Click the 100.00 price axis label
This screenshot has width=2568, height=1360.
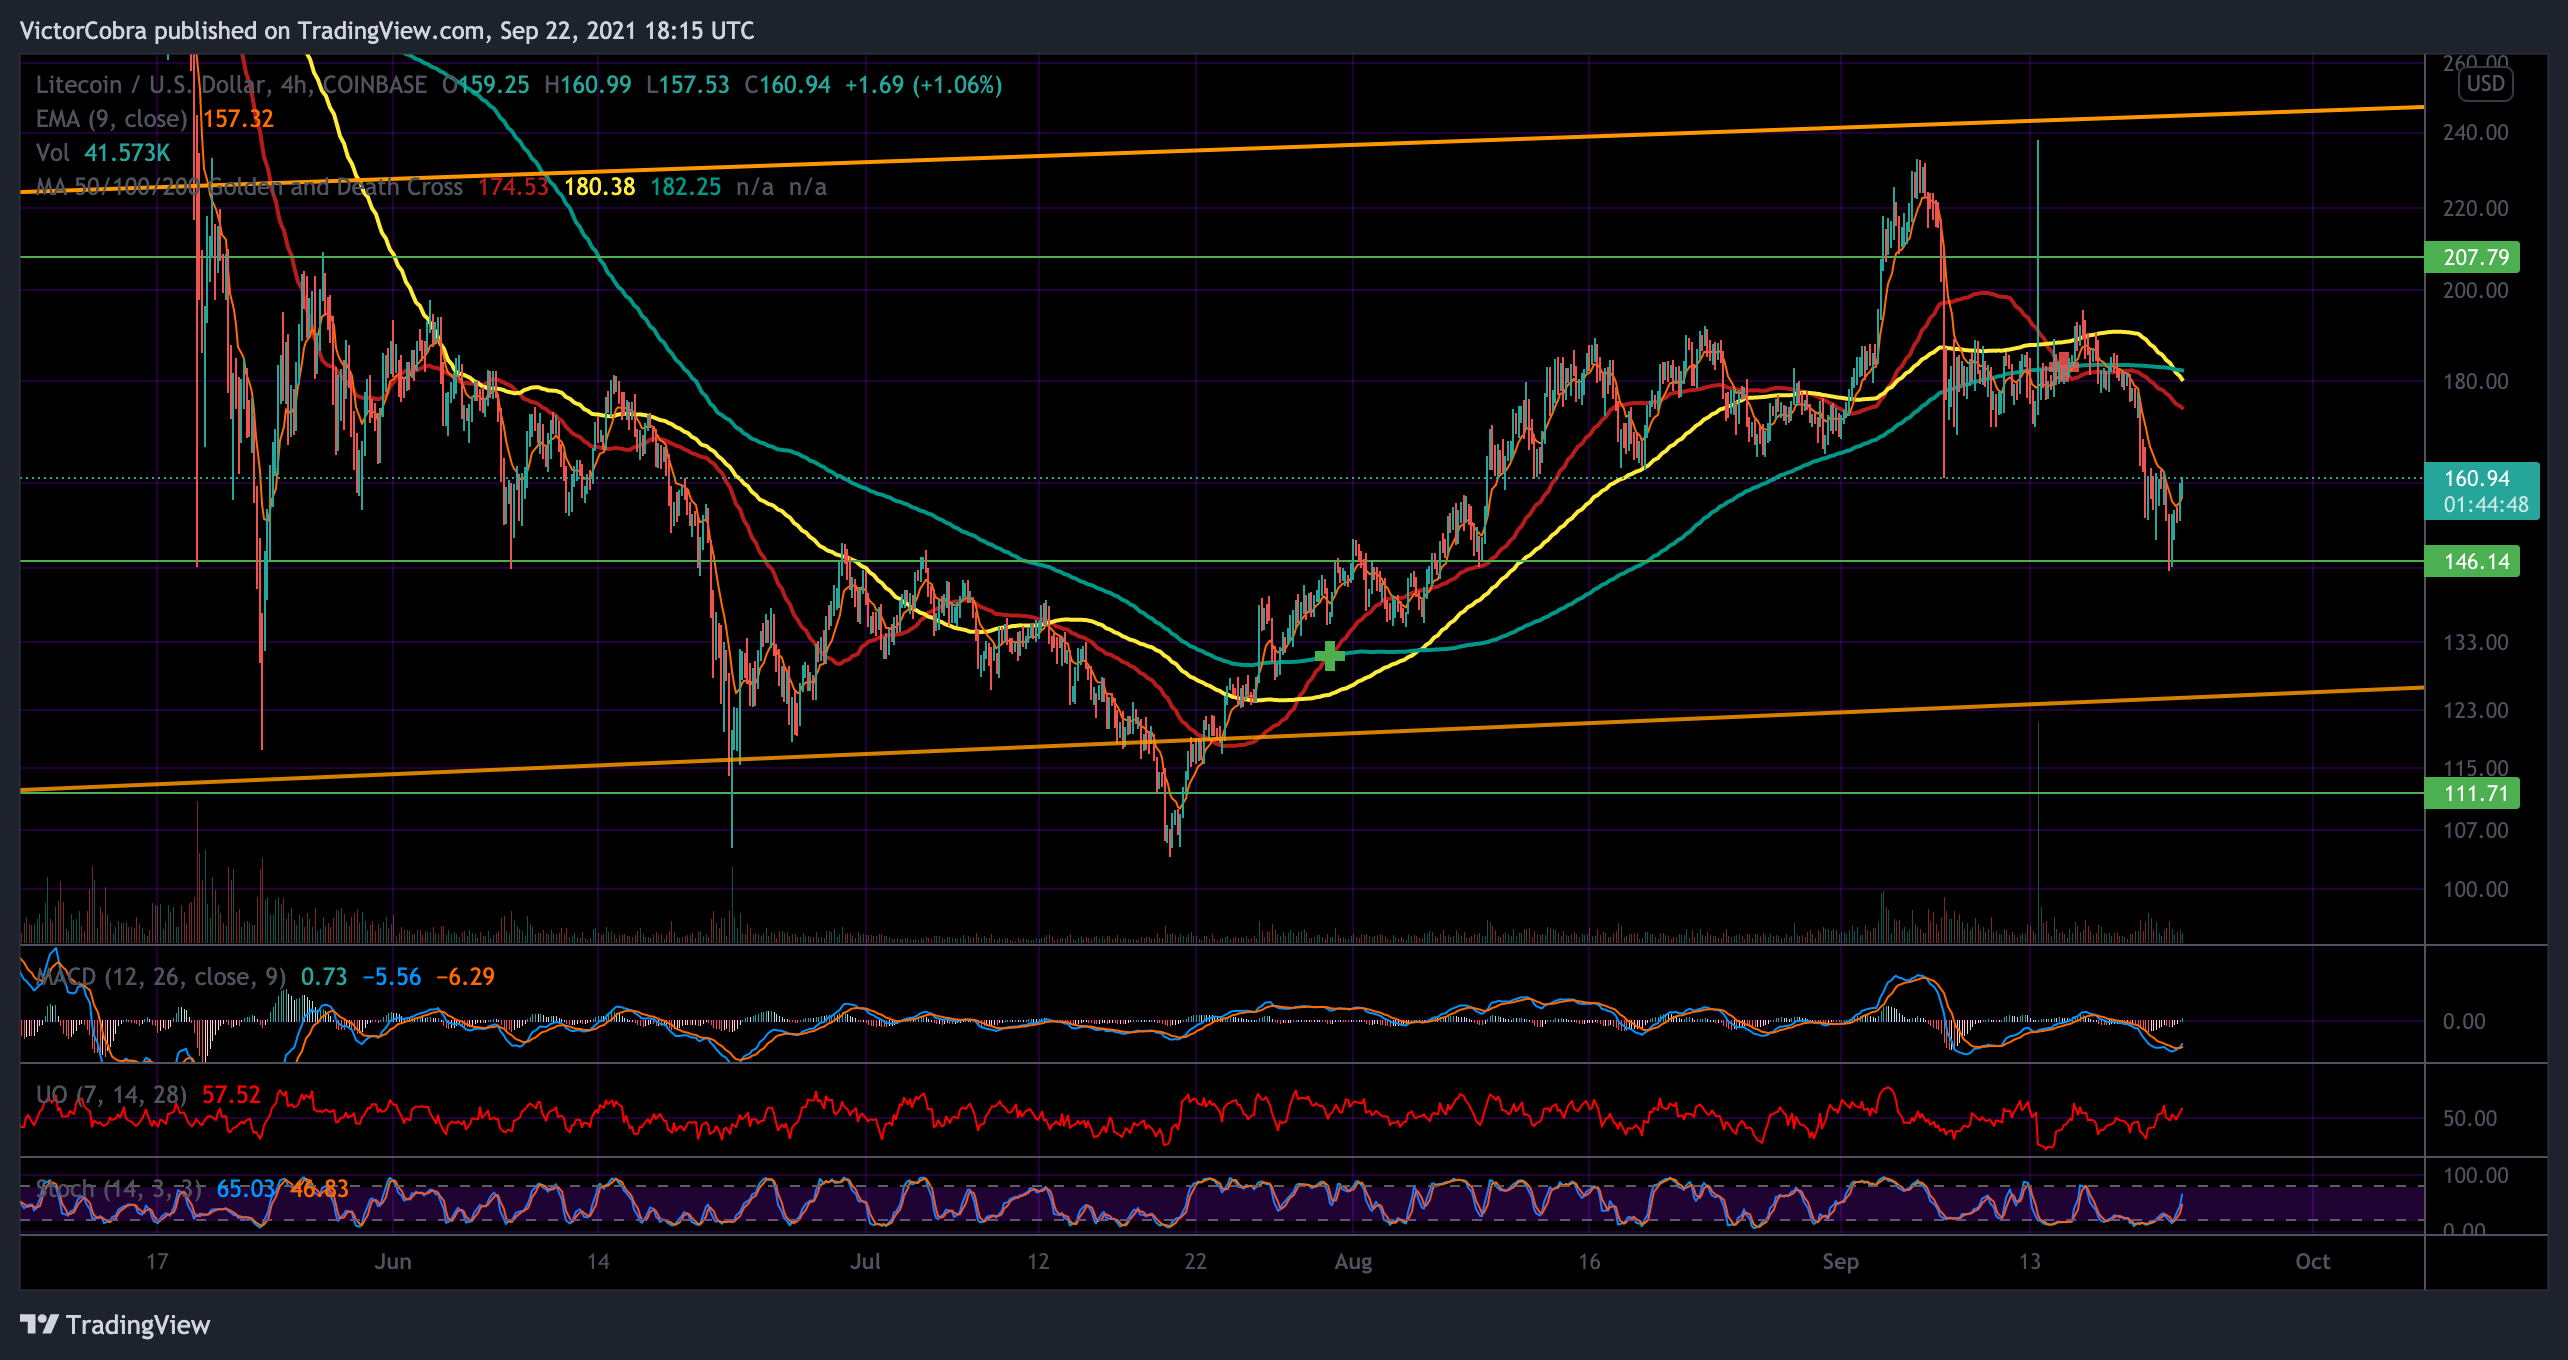[x=2475, y=890]
